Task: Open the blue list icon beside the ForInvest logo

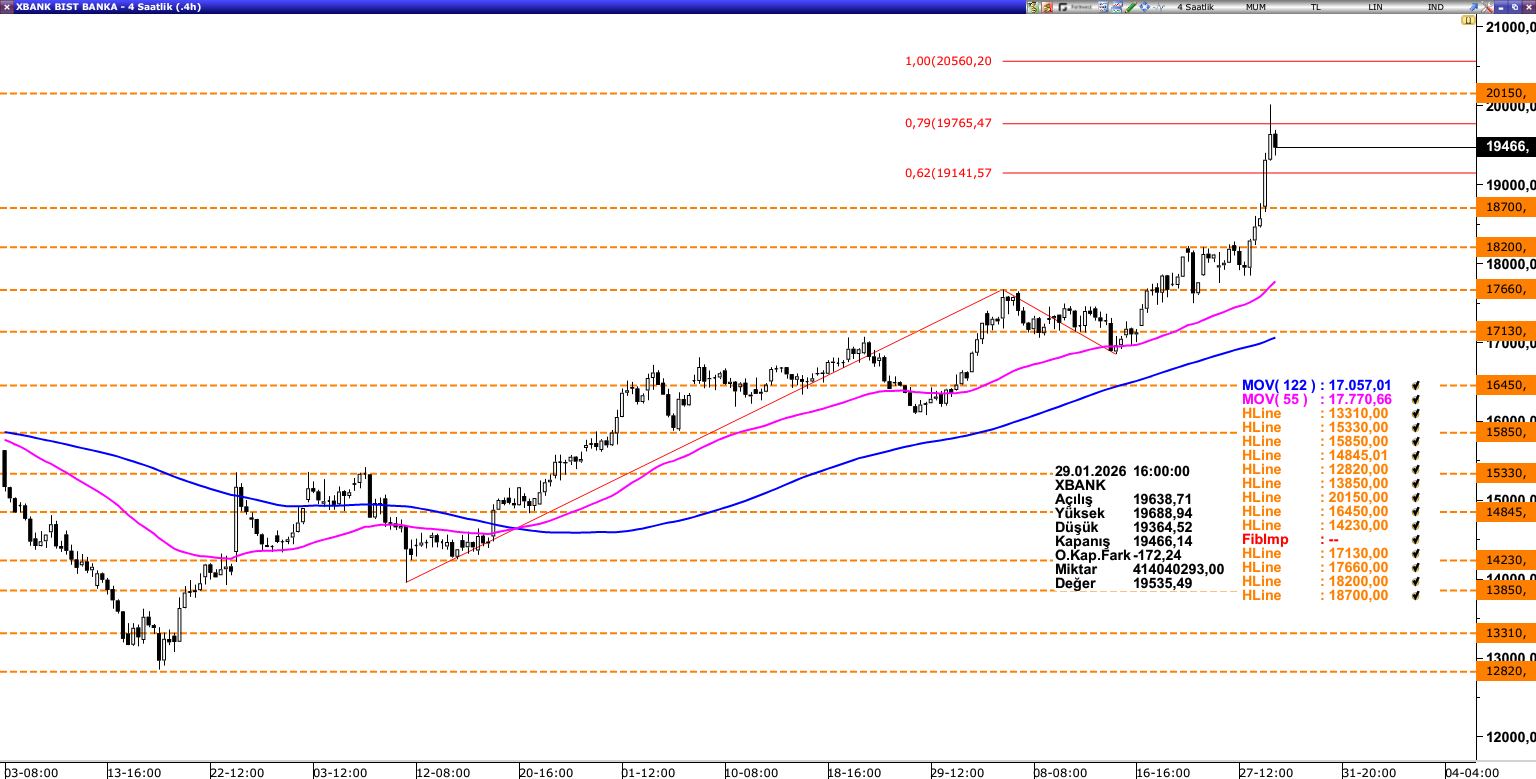Action: pos(1103,7)
